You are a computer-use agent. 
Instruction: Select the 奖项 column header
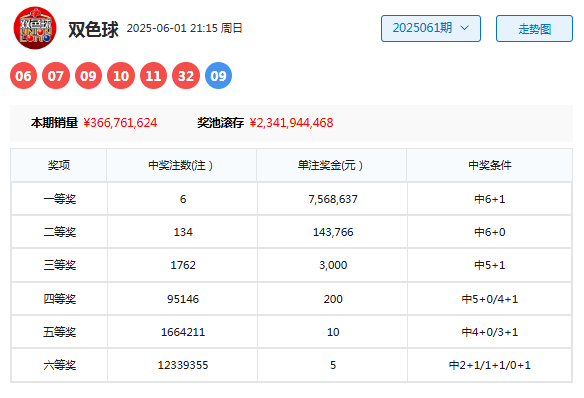(x=59, y=165)
